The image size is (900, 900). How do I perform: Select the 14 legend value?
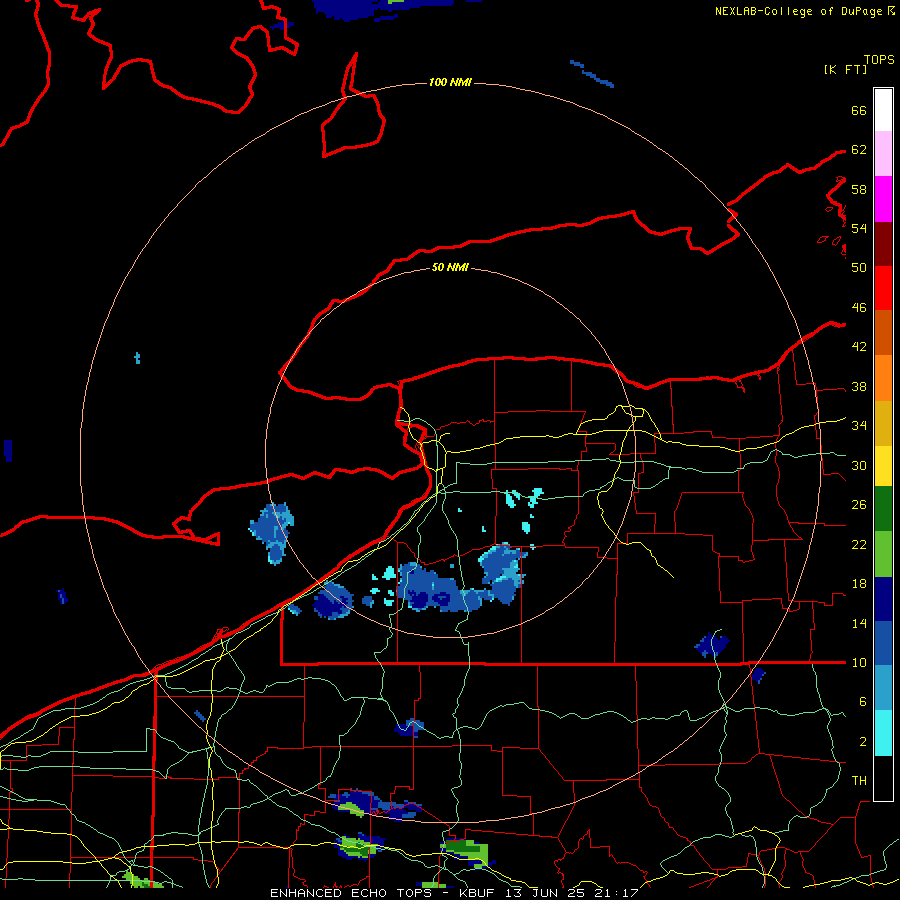coord(859,623)
